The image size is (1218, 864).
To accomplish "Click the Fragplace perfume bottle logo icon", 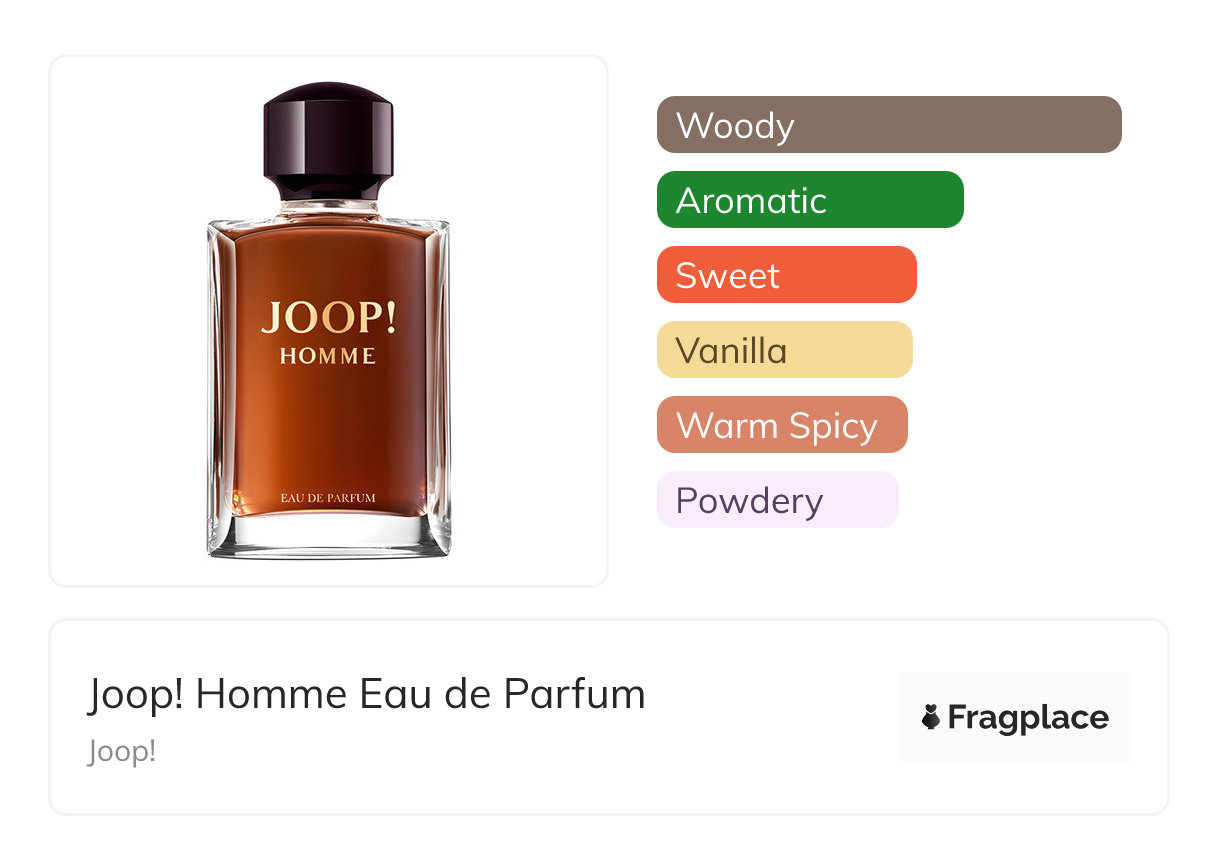I will pyautogui.click(x=931, y=717).
